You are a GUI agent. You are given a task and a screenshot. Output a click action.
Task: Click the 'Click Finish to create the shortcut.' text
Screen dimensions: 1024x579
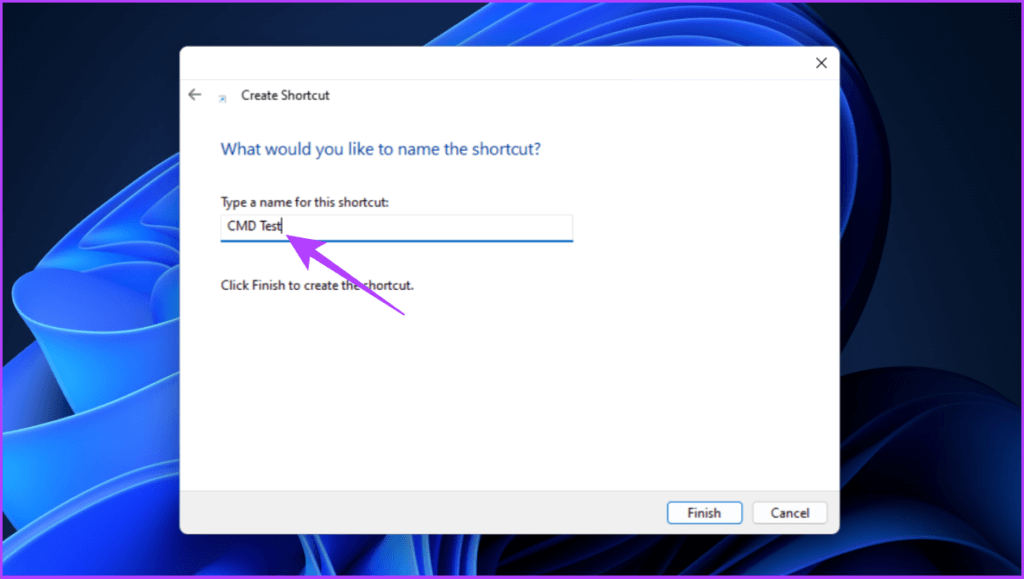[317, 285]
